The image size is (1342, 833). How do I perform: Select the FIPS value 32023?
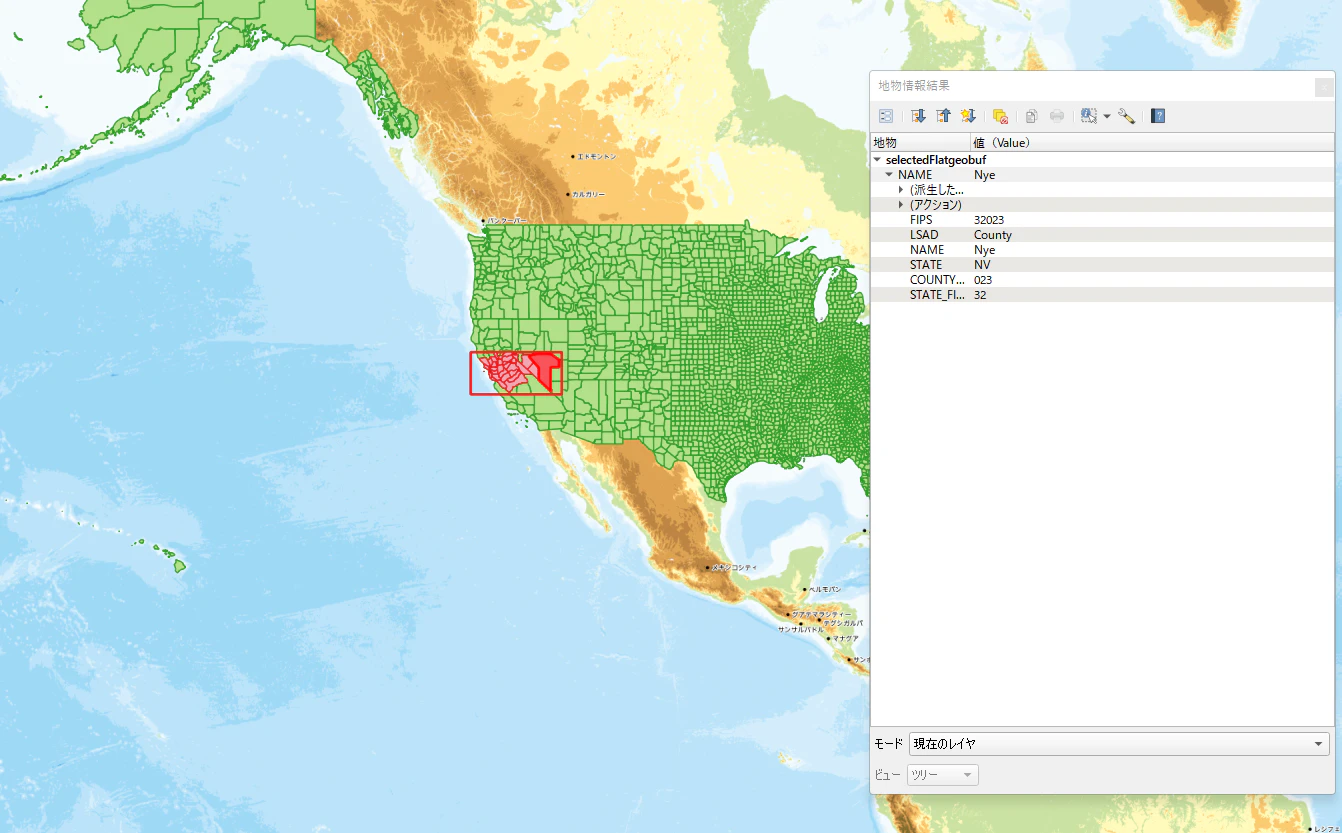[989, 220]
